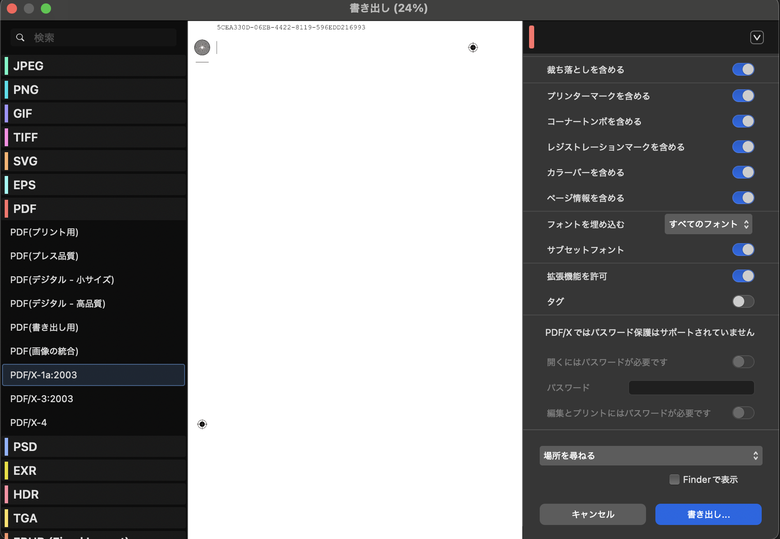Image resolution: width=780 pixels, height=539 pixels.
Task: Expand the PSD format category
Action: pos(94,447)
